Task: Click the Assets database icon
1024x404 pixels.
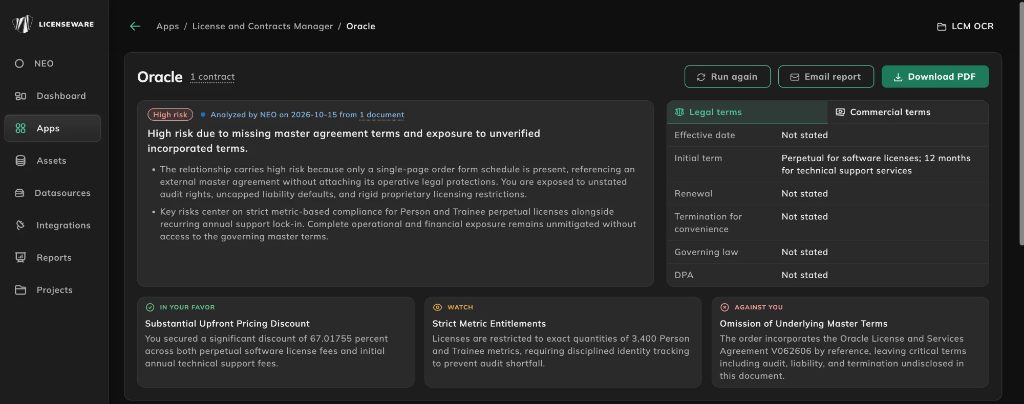Action: coord(20,161)
